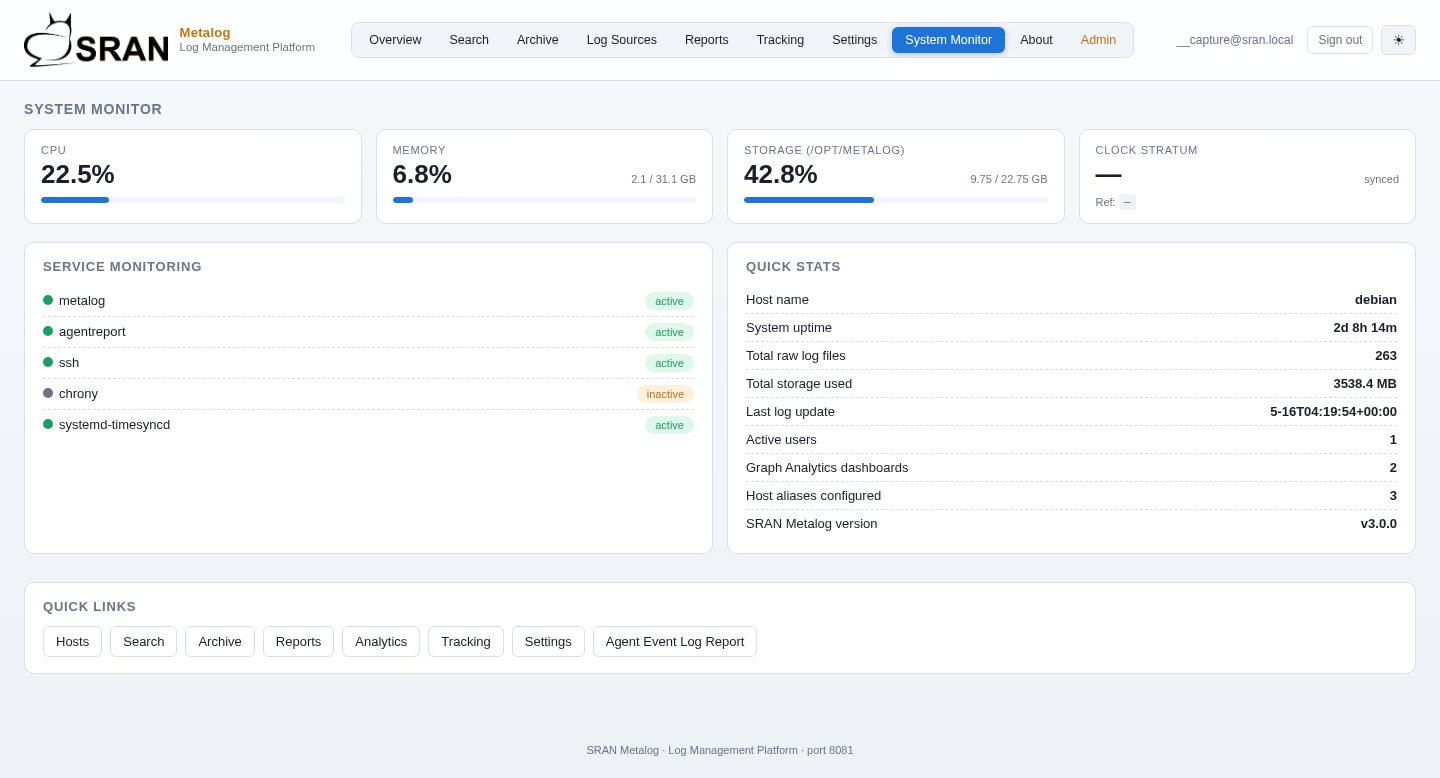
Task: Open the Tracking tab
Action: pos(780,40)
